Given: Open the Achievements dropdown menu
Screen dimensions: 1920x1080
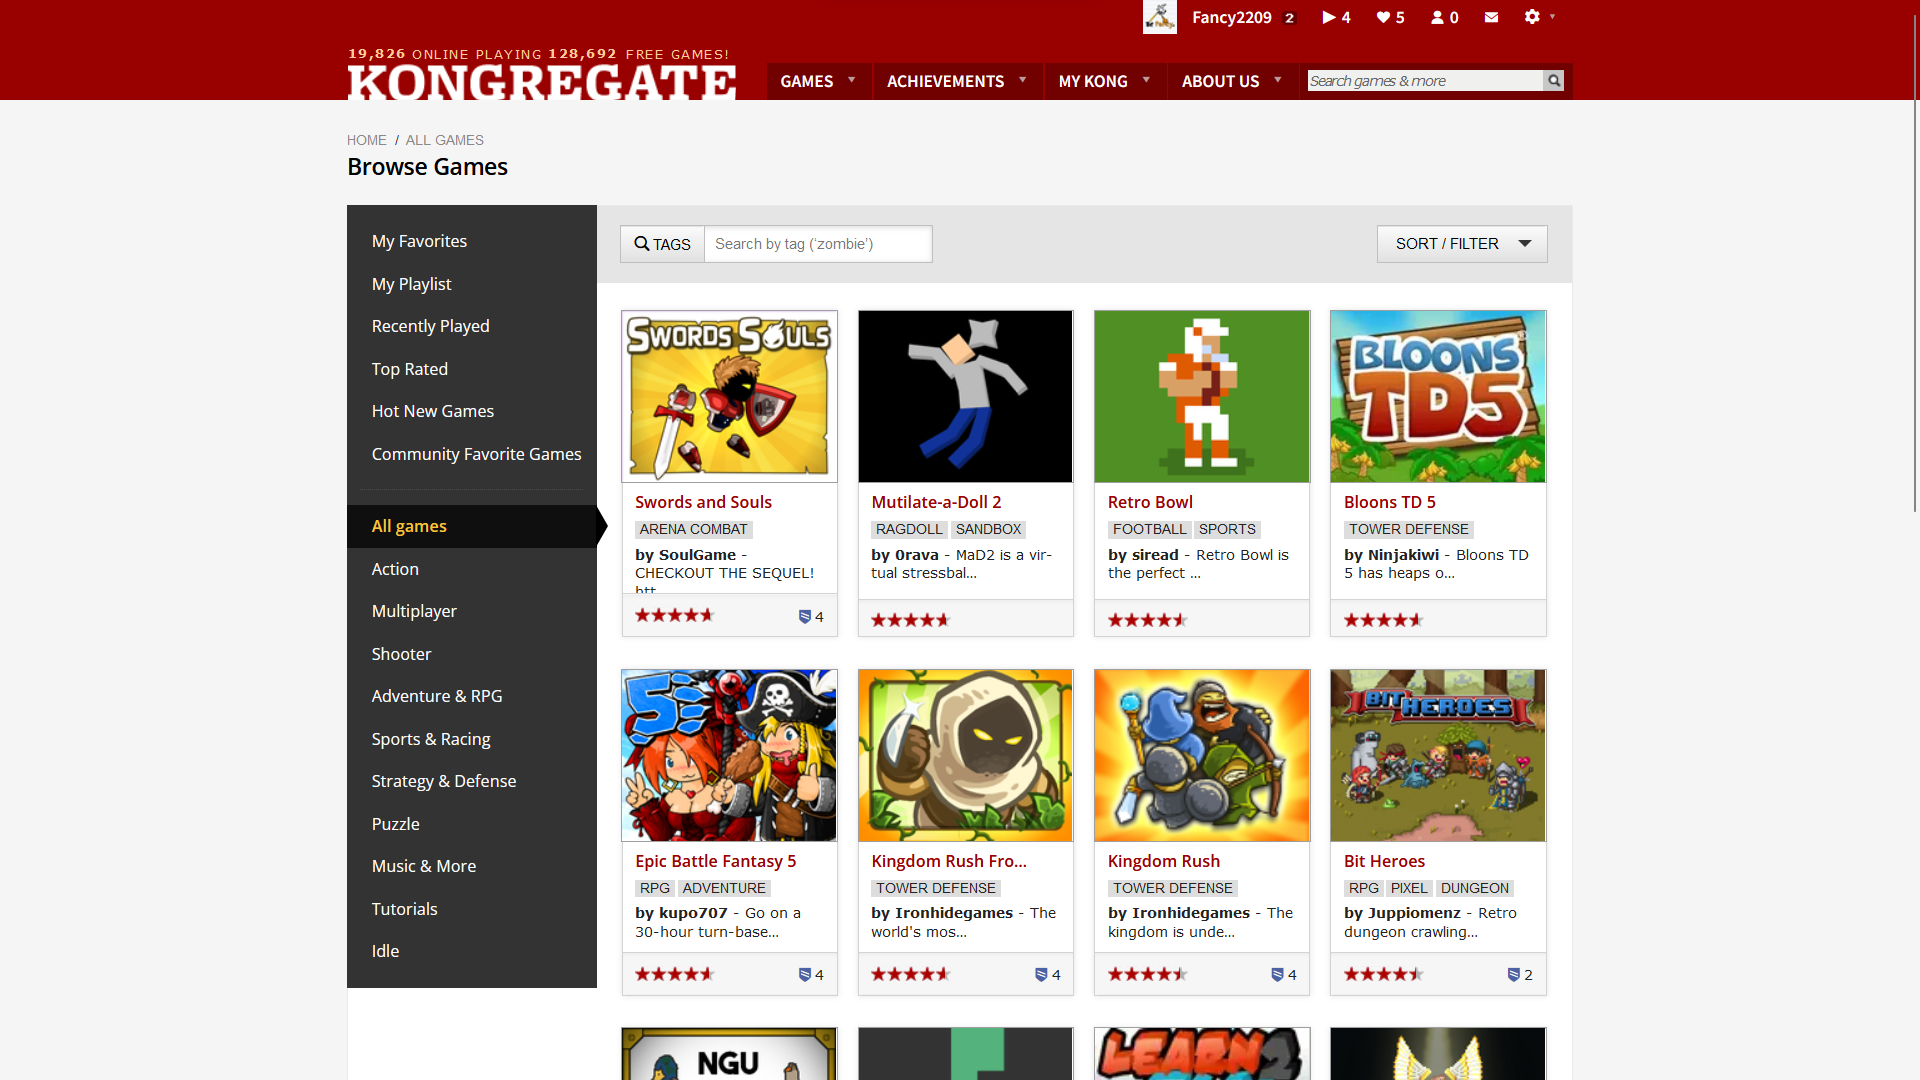Looking at the screenshot, I should 956,81.
